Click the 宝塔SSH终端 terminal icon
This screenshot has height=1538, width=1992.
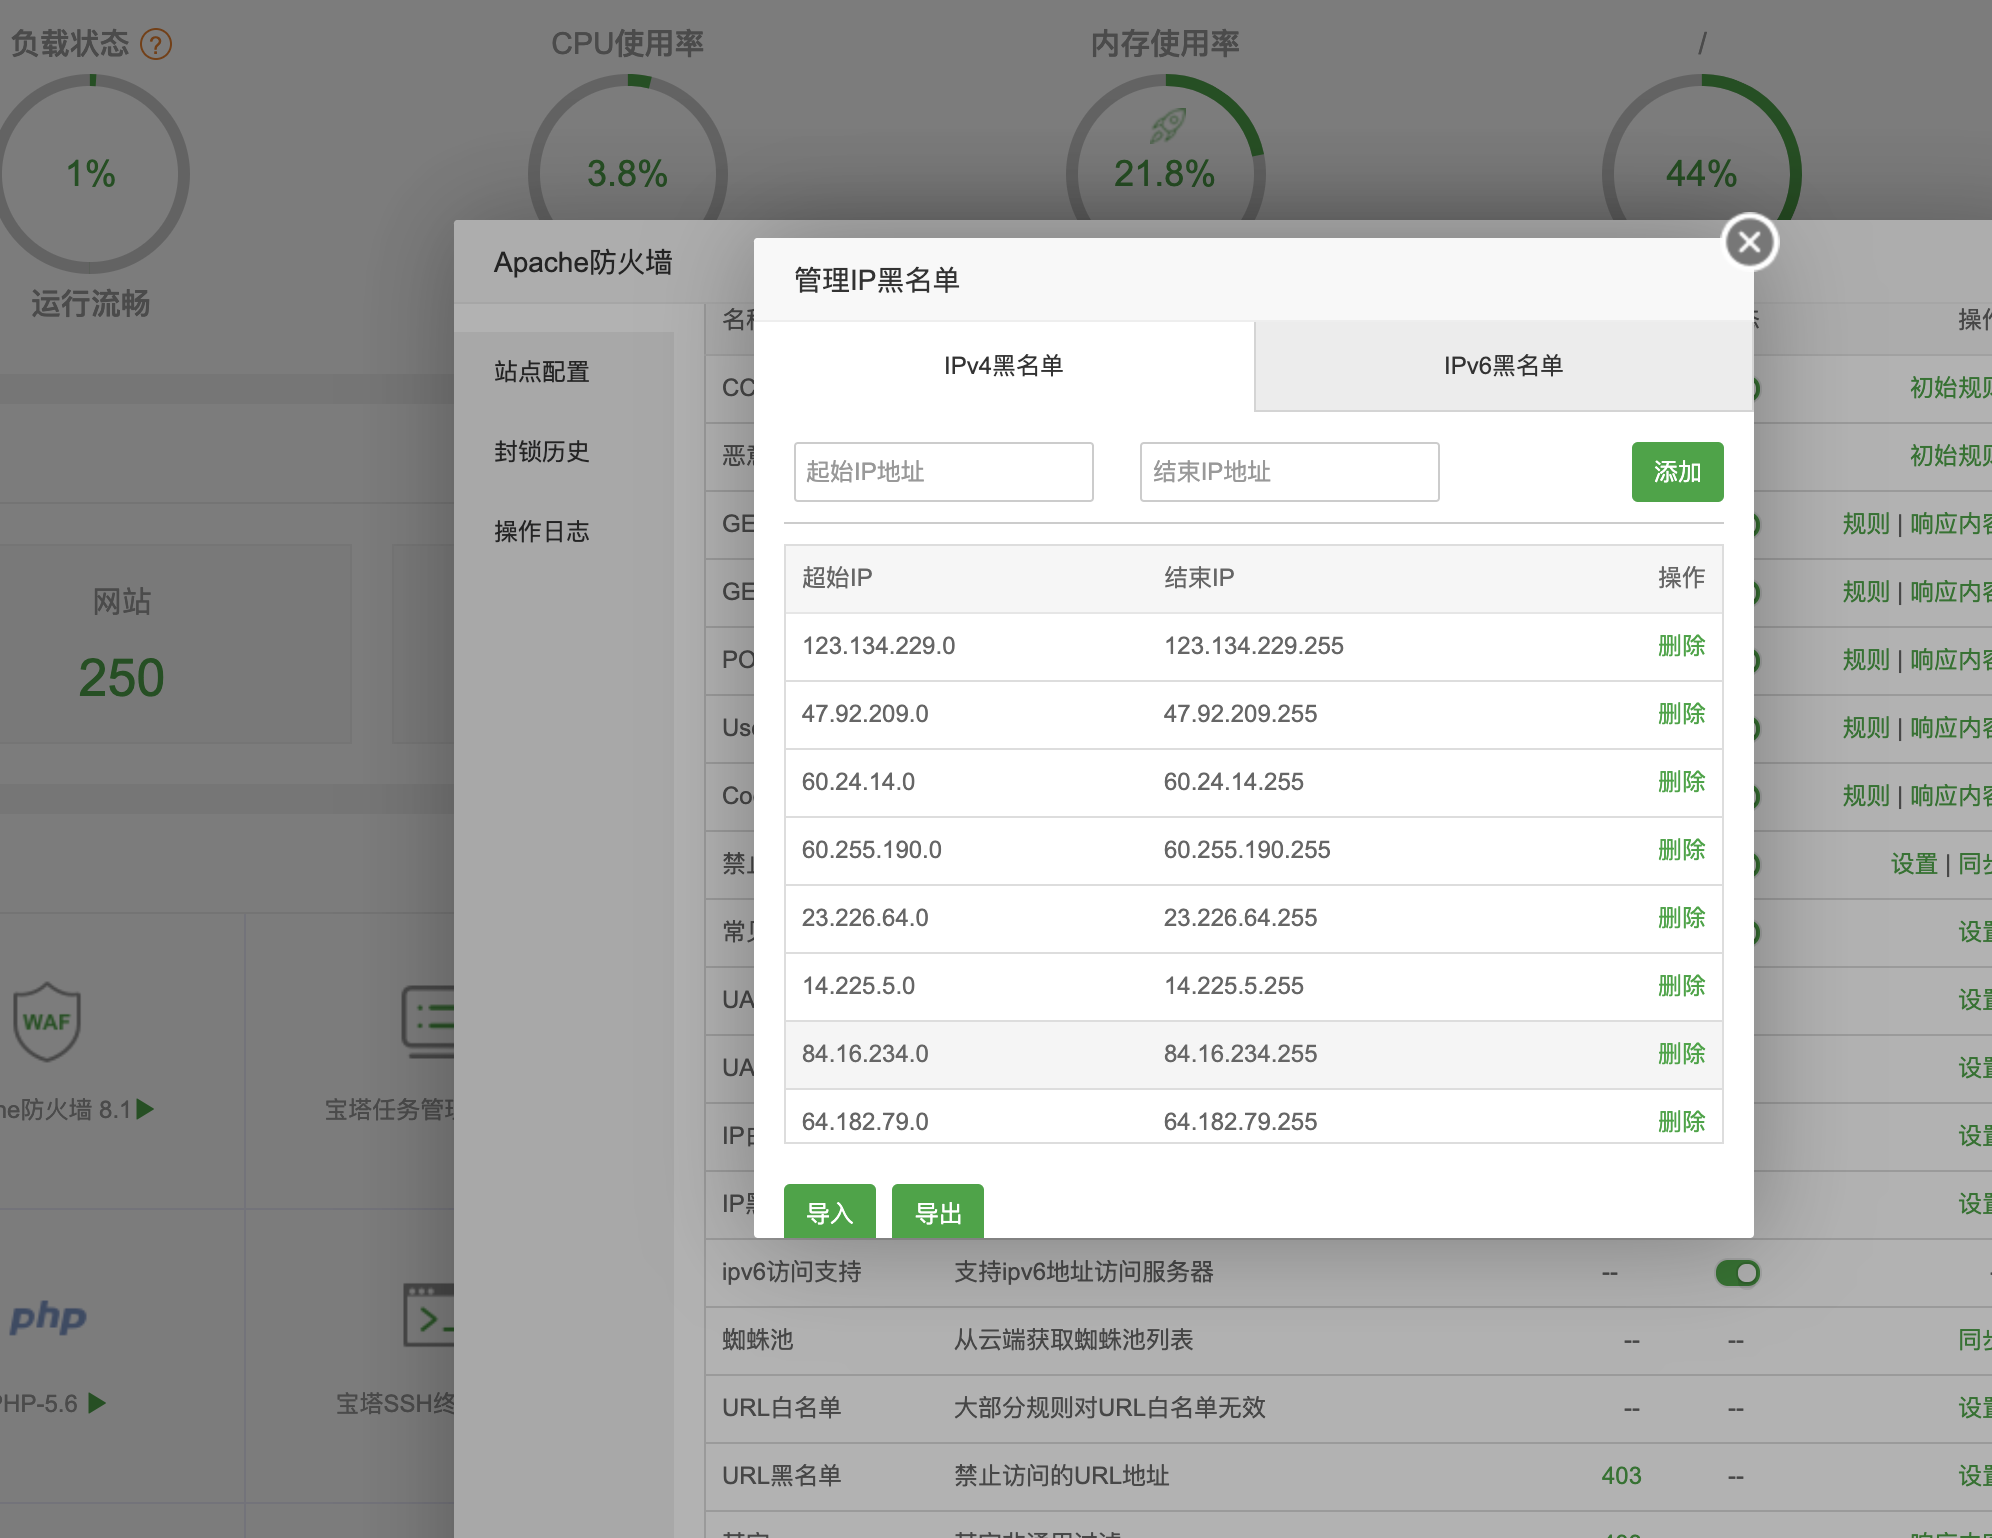(x=429, y=1316)
